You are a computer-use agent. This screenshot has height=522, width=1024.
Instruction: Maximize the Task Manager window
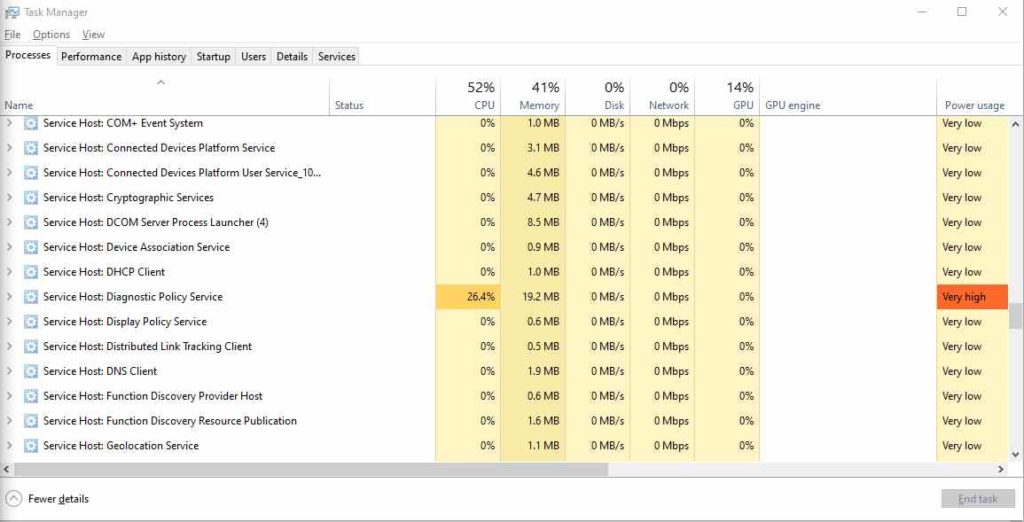pos(961,12)
